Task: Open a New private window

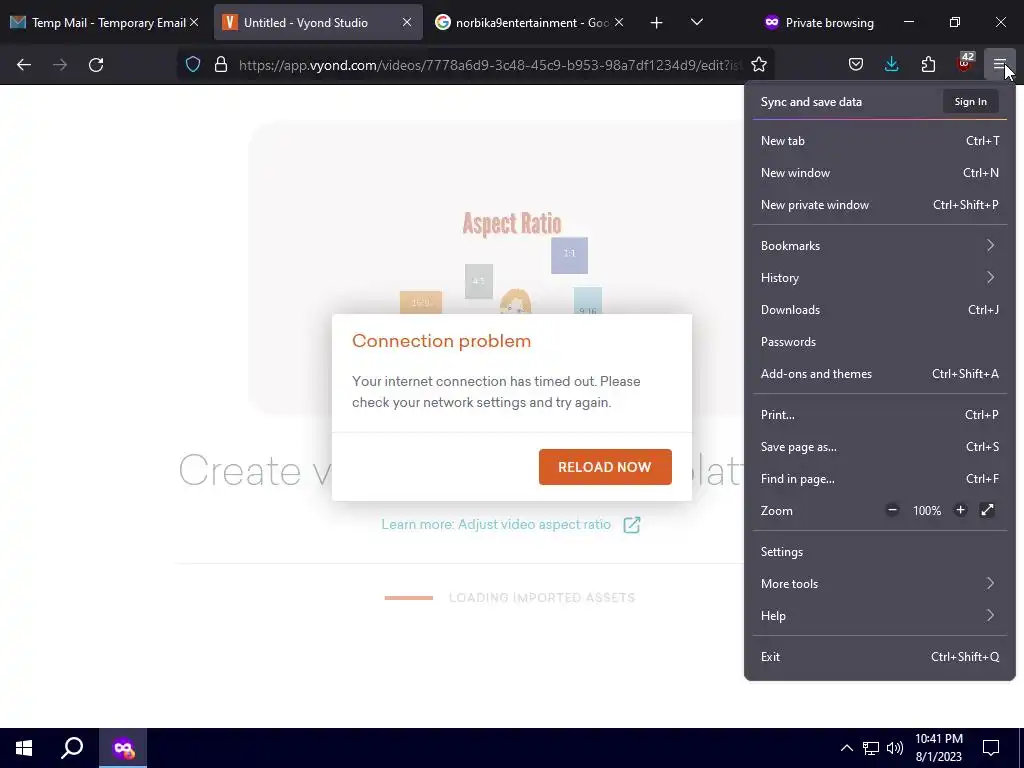Action: [880, 205]
